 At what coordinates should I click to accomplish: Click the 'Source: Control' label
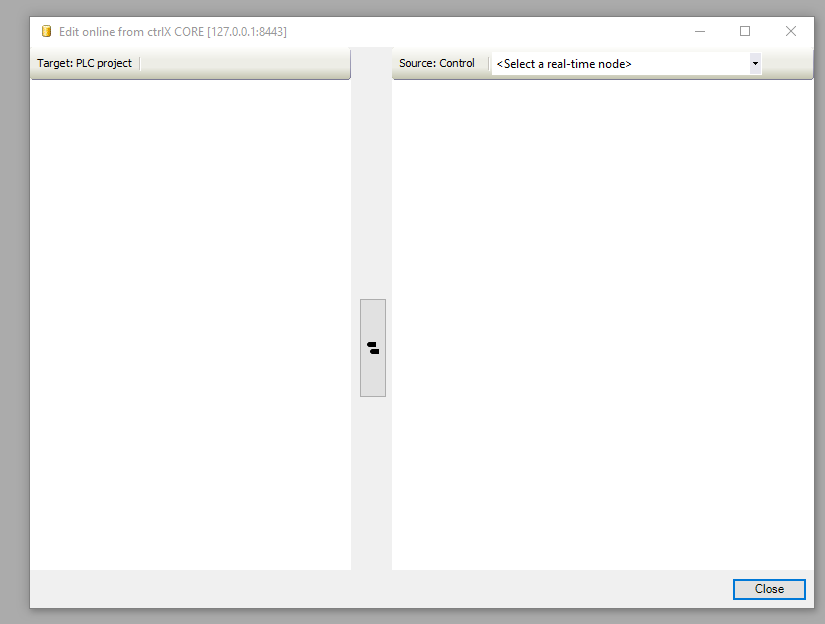[x=437, y=63]
